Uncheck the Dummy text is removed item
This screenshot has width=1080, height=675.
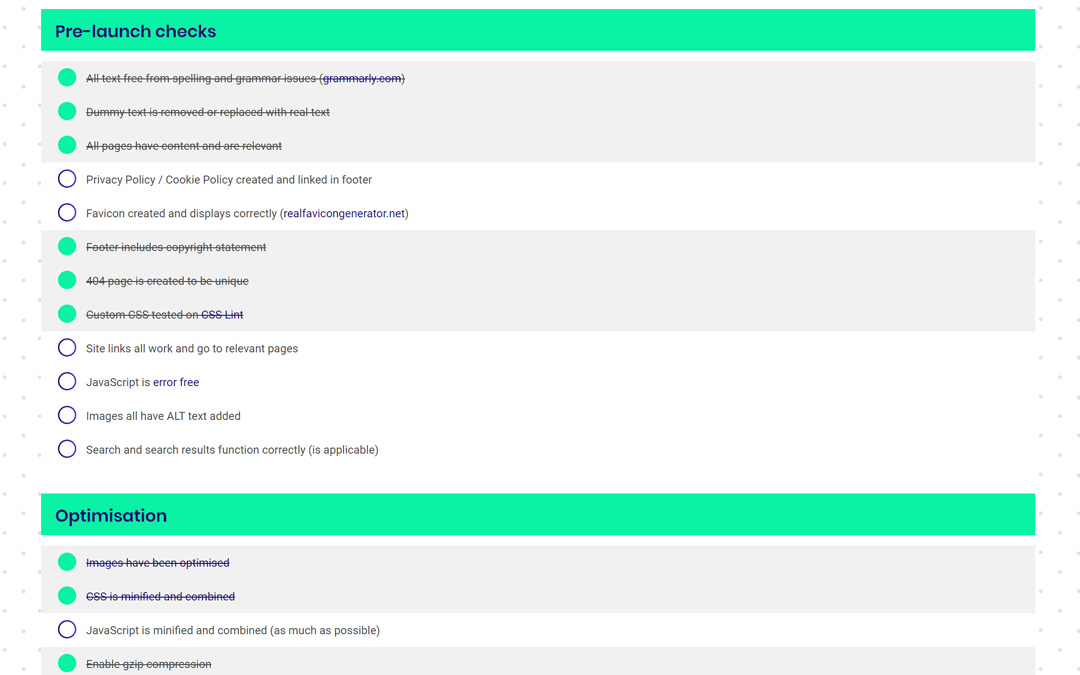pyautogui.click(x=67, y=111)
